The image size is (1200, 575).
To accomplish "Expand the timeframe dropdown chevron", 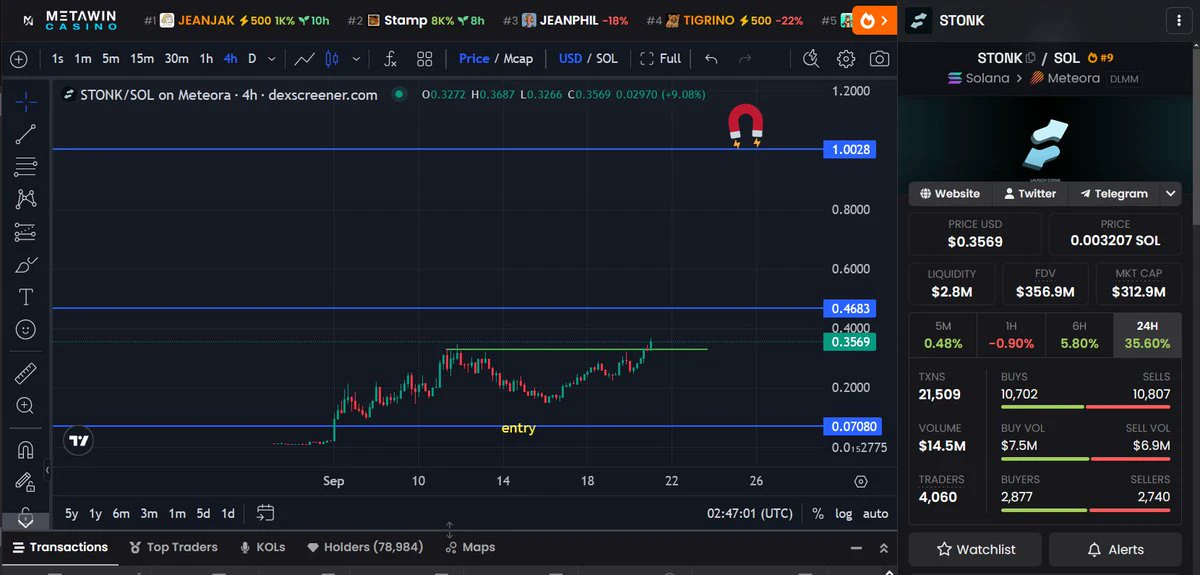I will click(x=273, y=59).
